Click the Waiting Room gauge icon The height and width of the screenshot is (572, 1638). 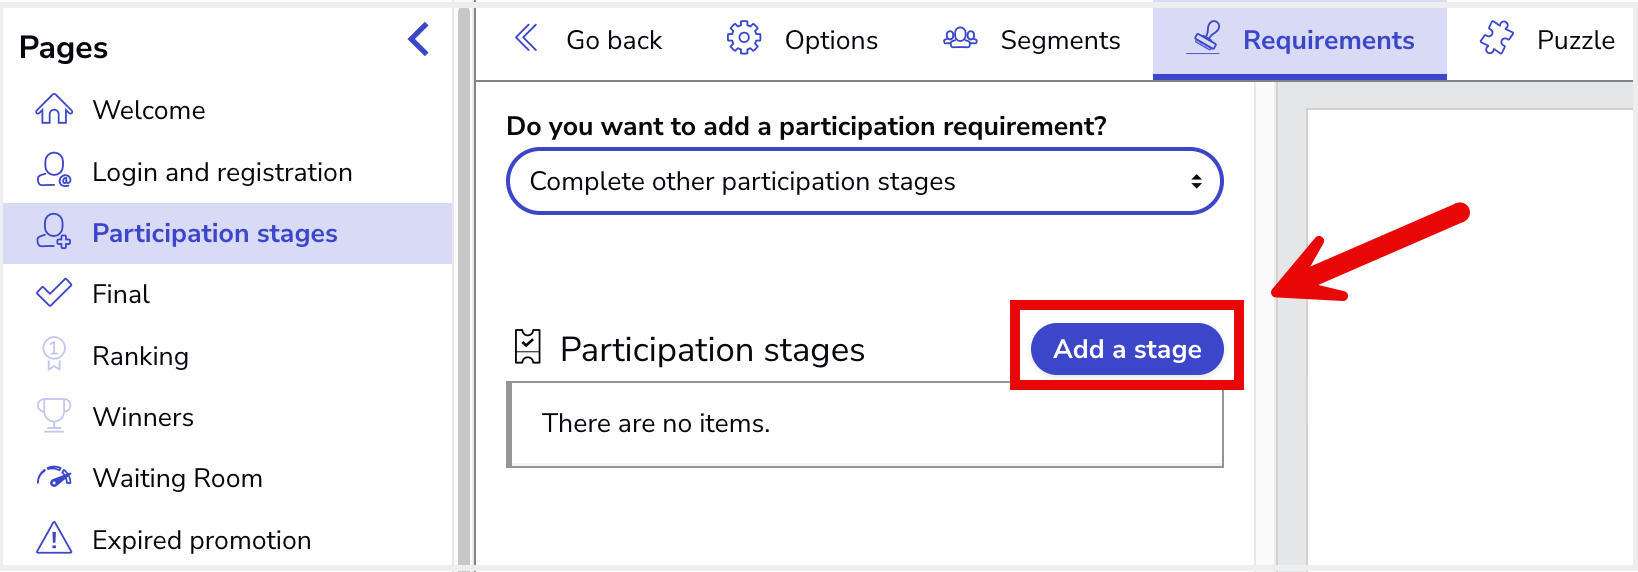54,477
